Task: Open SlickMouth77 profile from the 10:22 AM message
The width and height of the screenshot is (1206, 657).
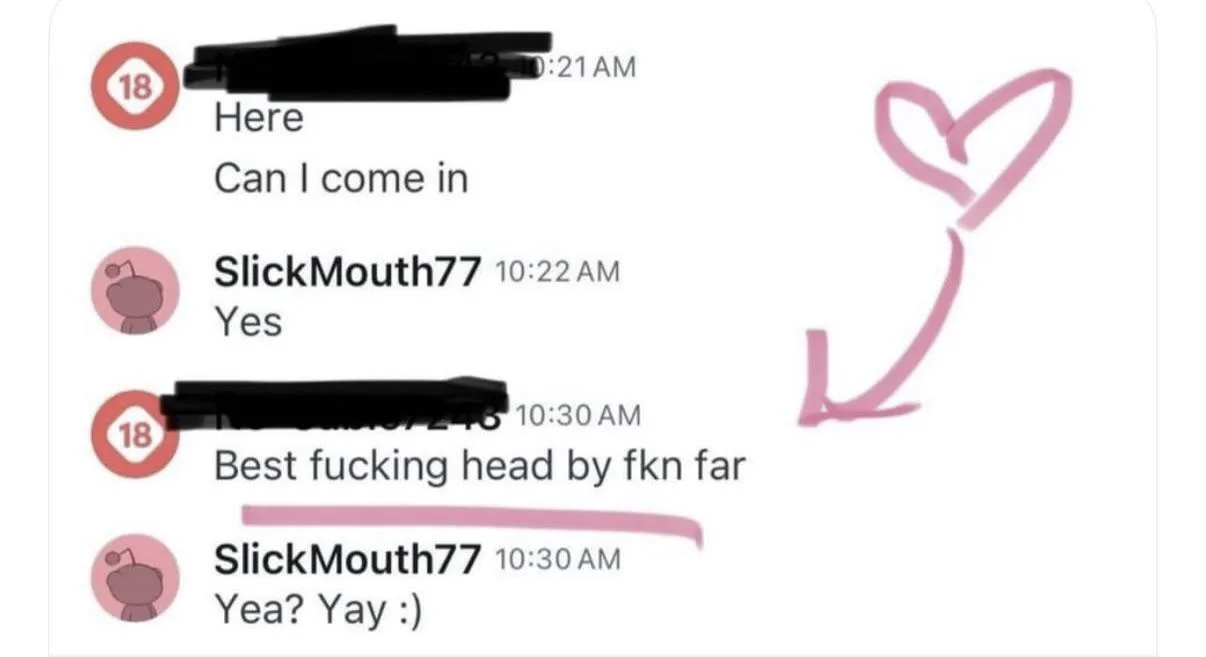Action: coord(347,271)
